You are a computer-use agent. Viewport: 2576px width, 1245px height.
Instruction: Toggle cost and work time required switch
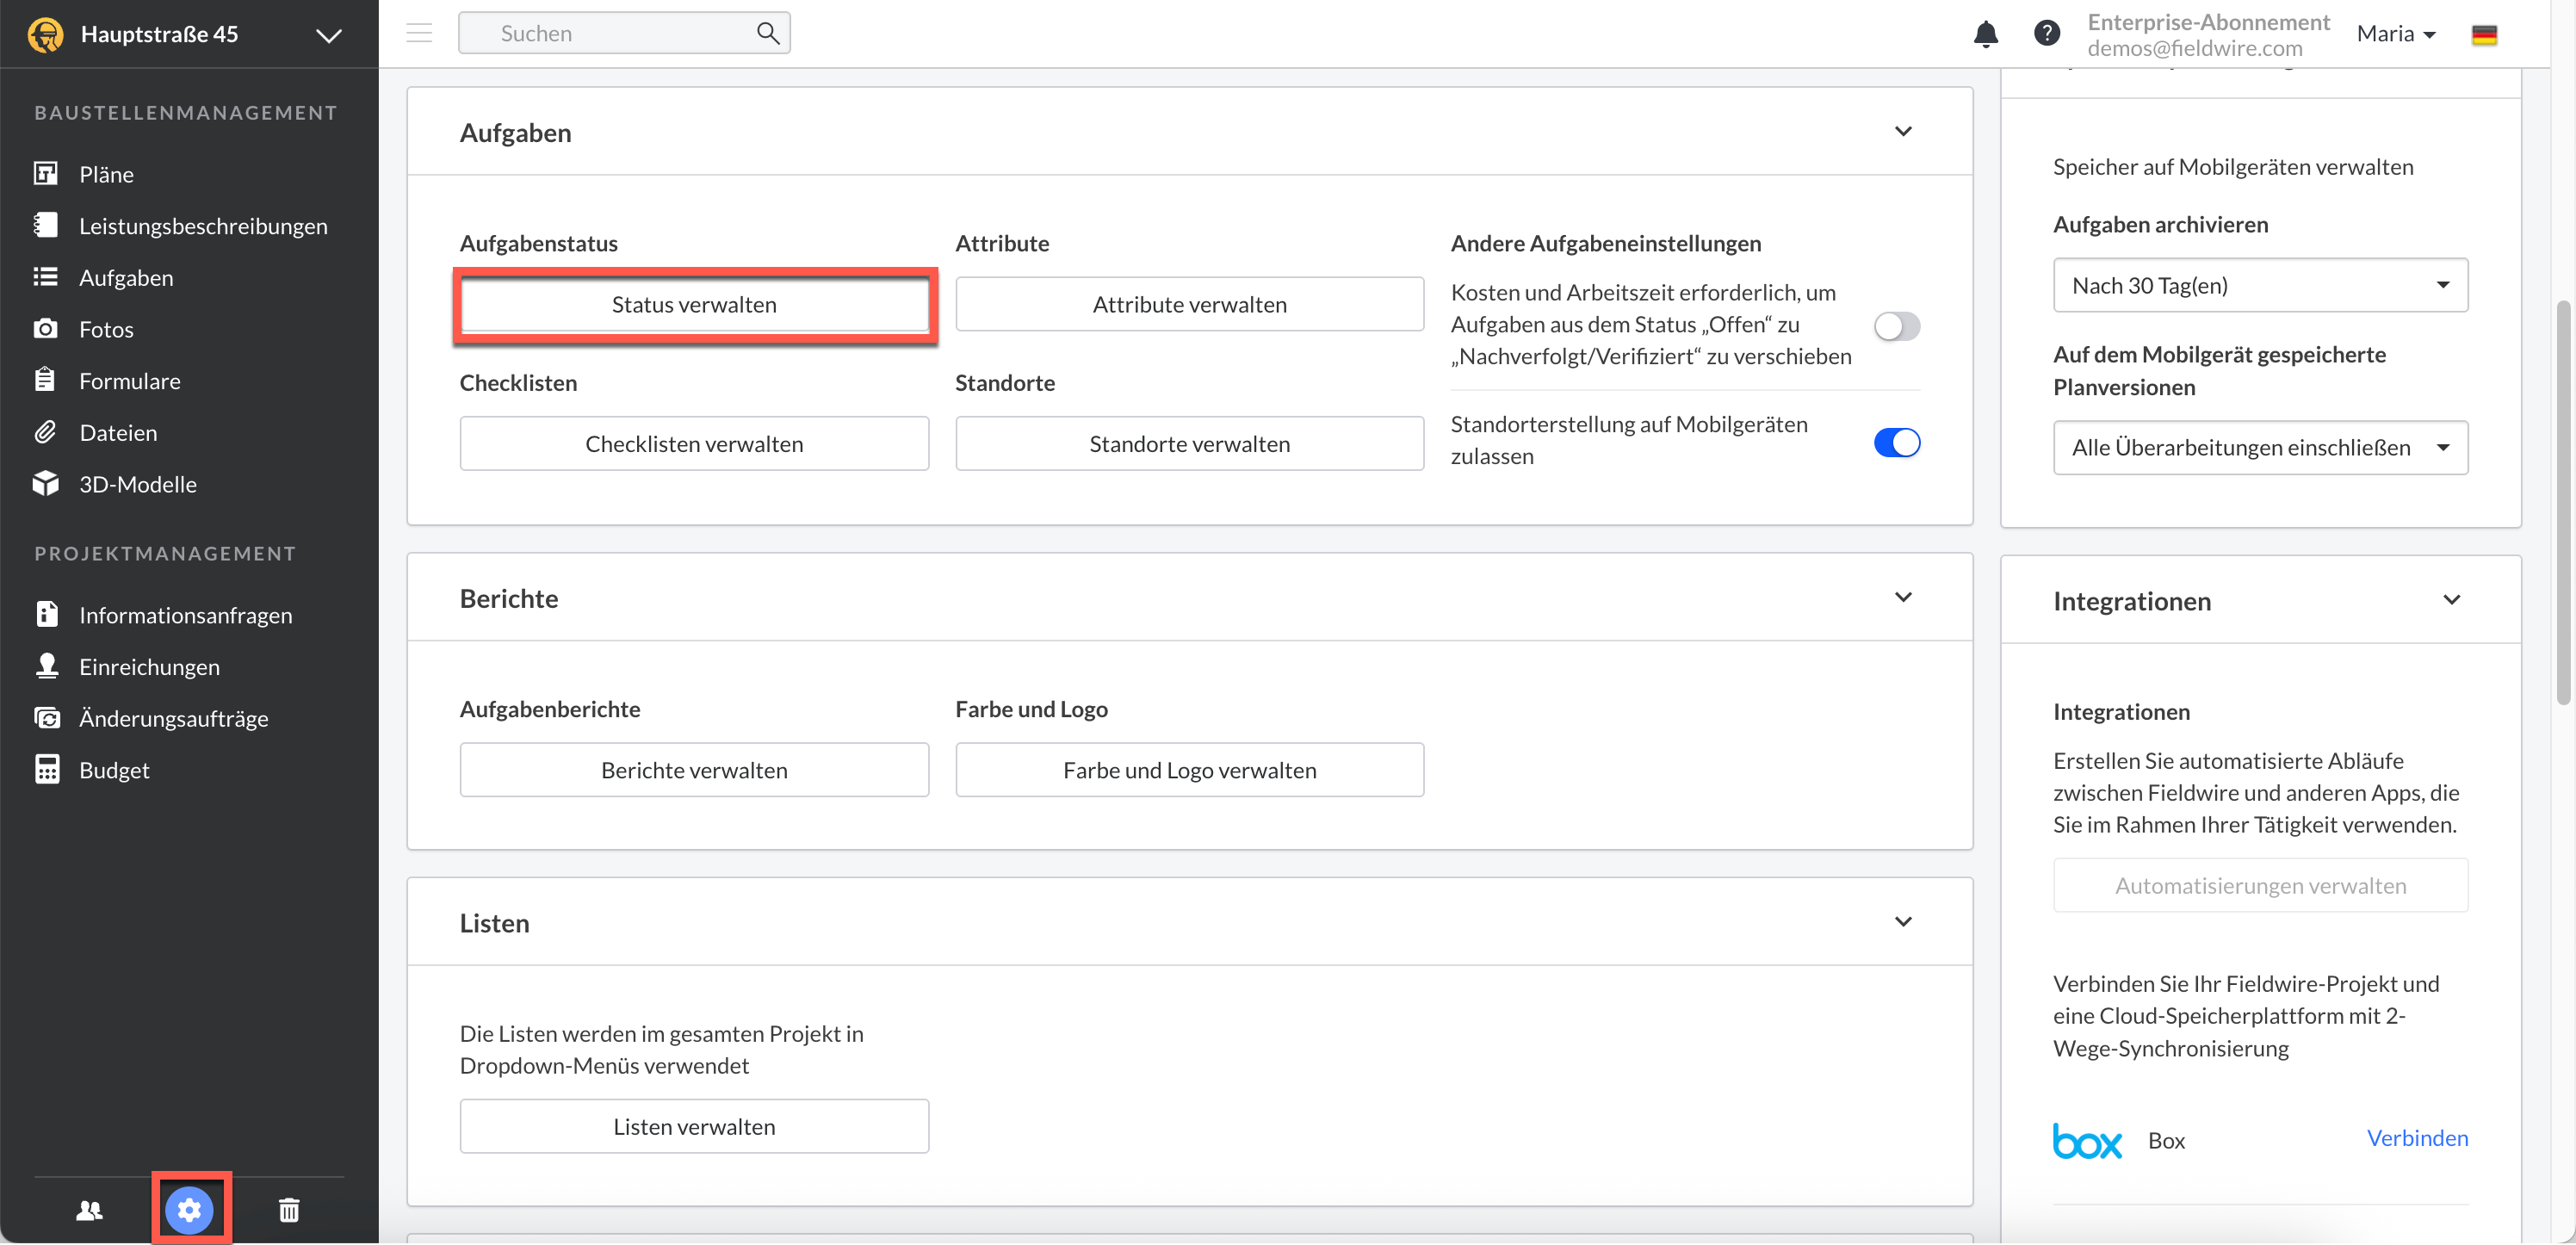pos(1896,326)
